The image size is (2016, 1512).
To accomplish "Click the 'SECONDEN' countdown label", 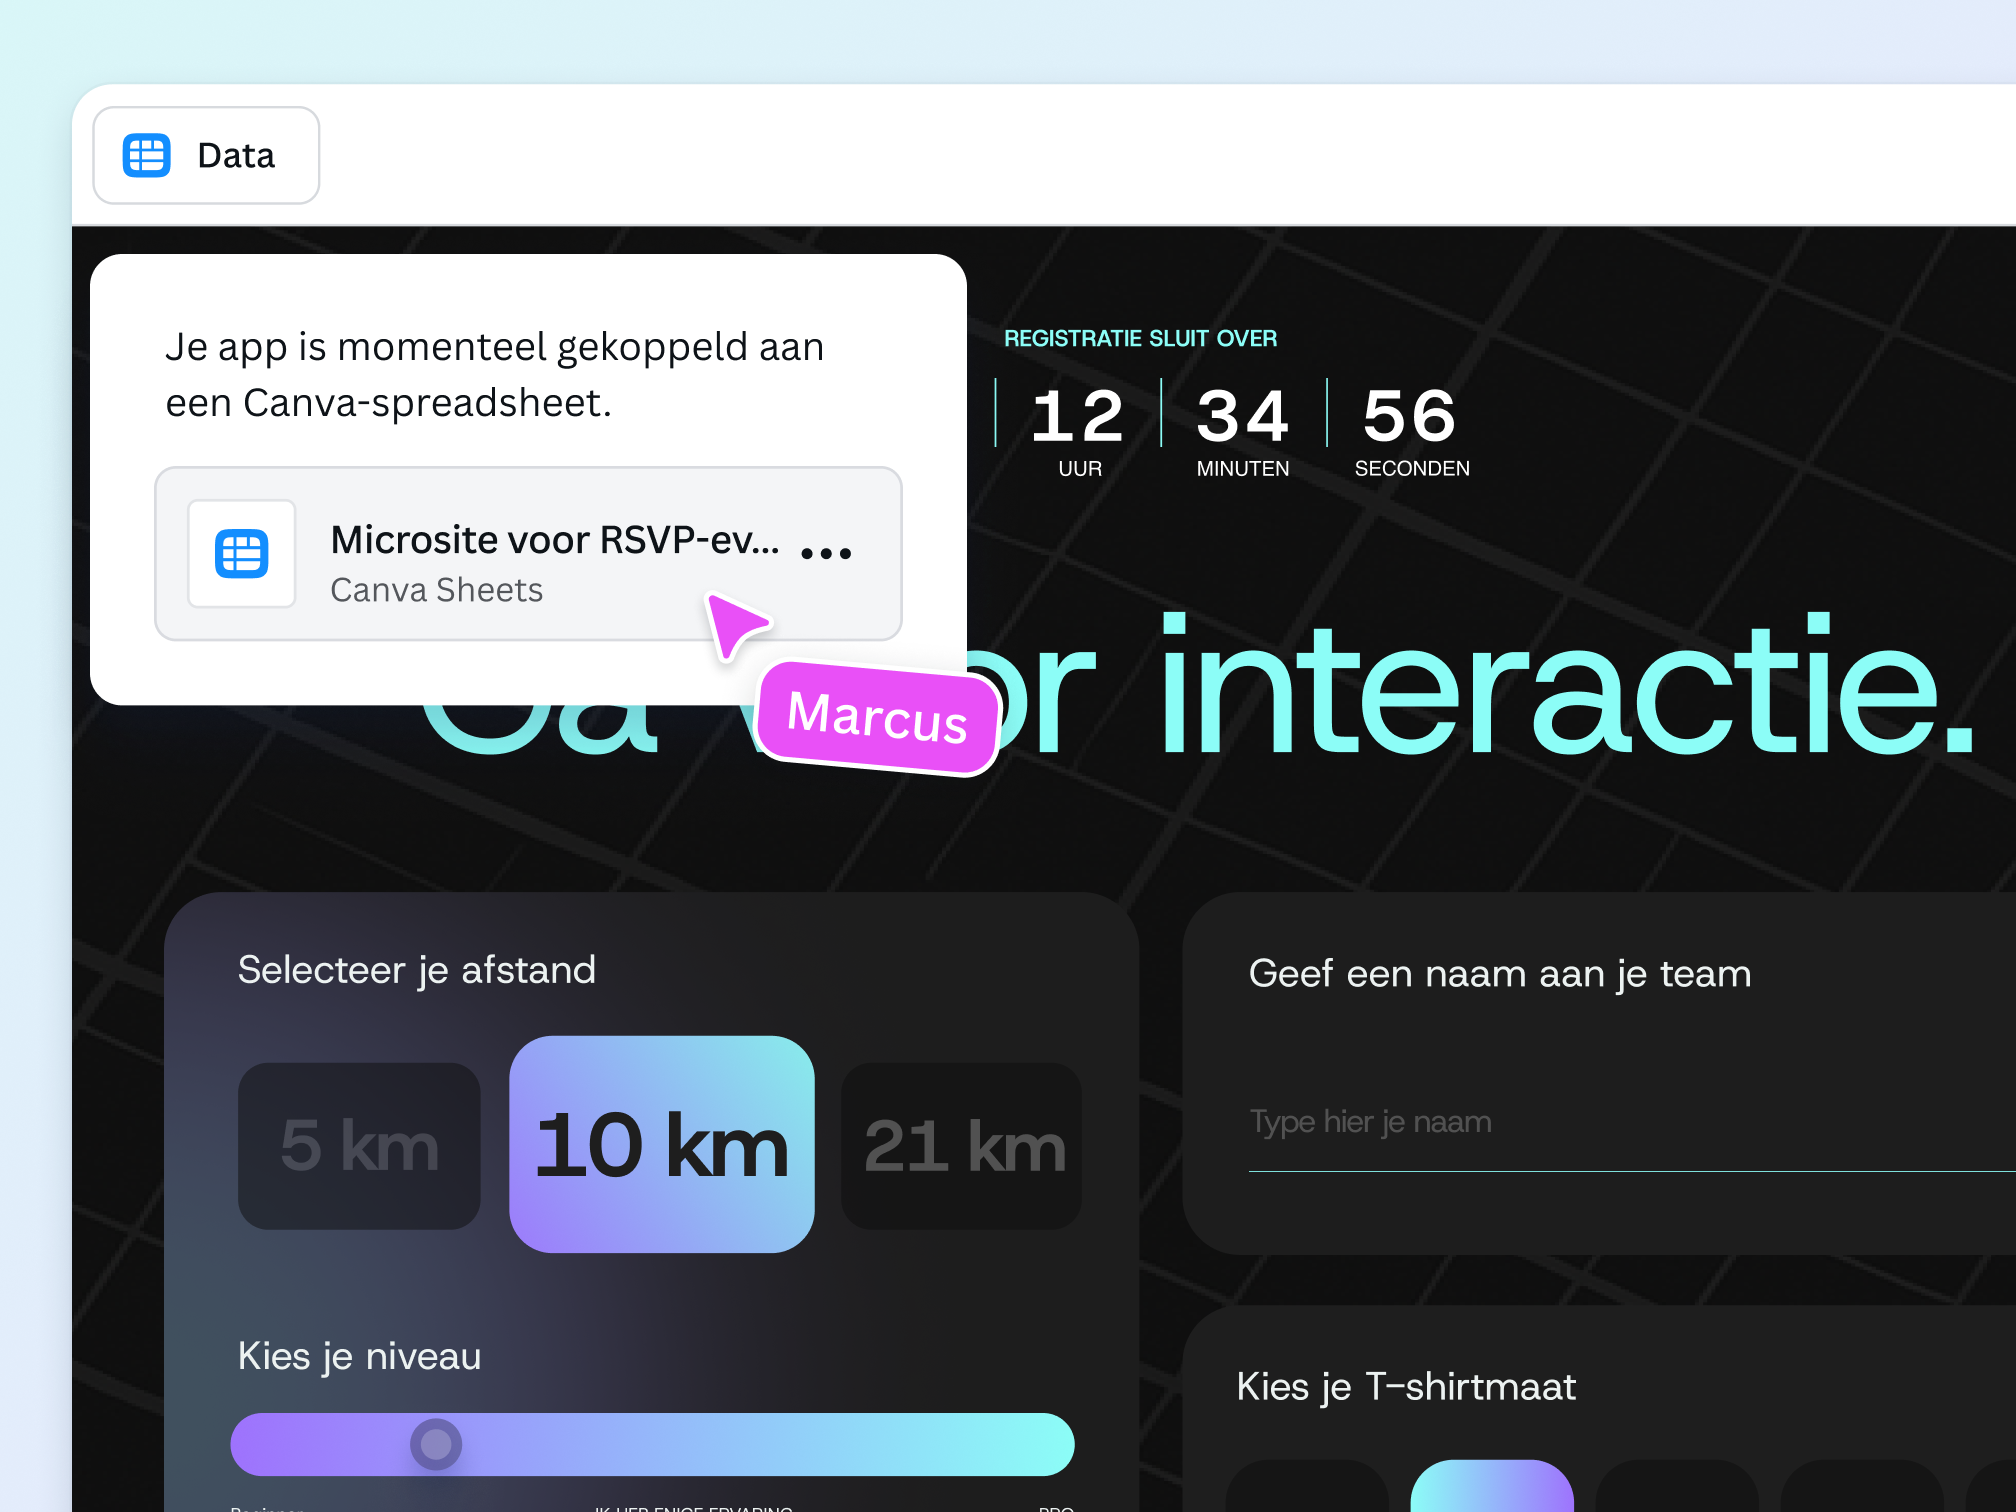I will (1412, 469).
